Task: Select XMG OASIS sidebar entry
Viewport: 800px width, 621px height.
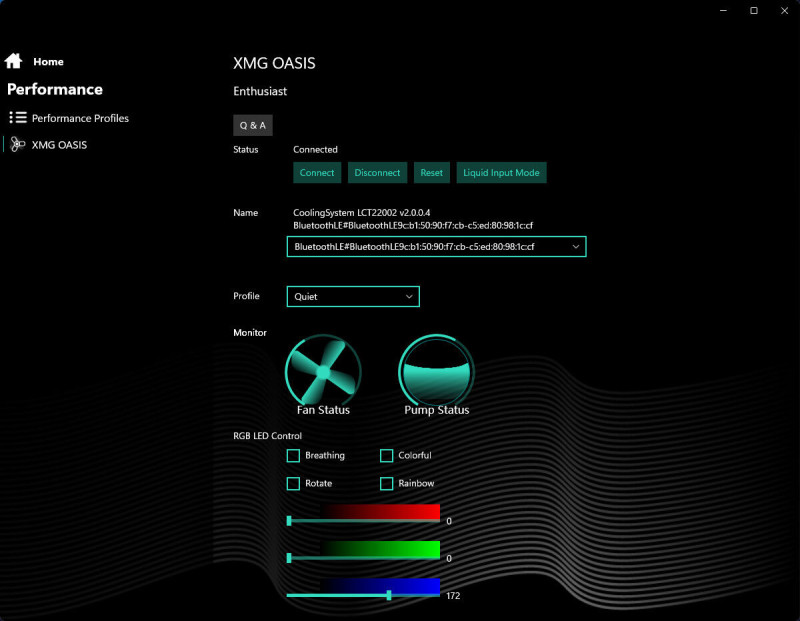Action: (x=59, y=145)
